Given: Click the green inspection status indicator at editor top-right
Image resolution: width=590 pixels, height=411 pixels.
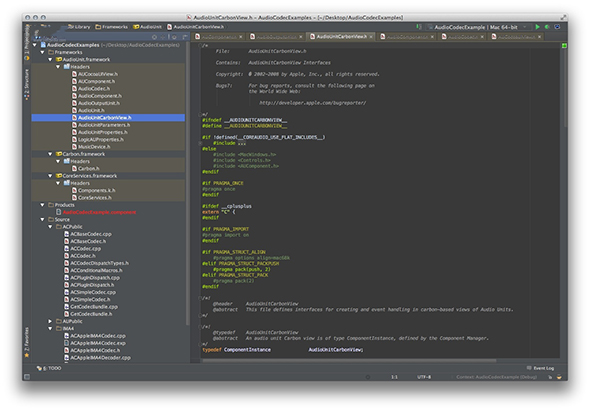Looking at the screenshot, I should [x=564, y=46].
